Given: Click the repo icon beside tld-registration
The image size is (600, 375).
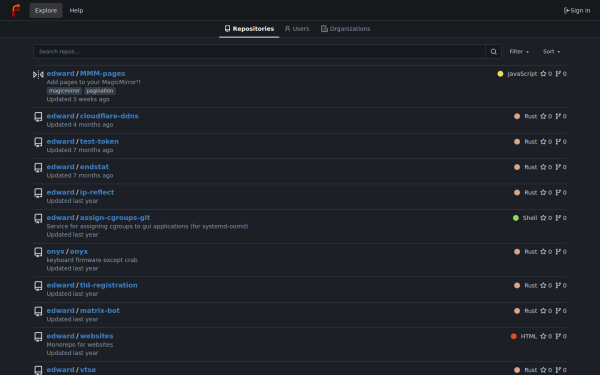Looking at the screenshot, I should tap(38, 286).
